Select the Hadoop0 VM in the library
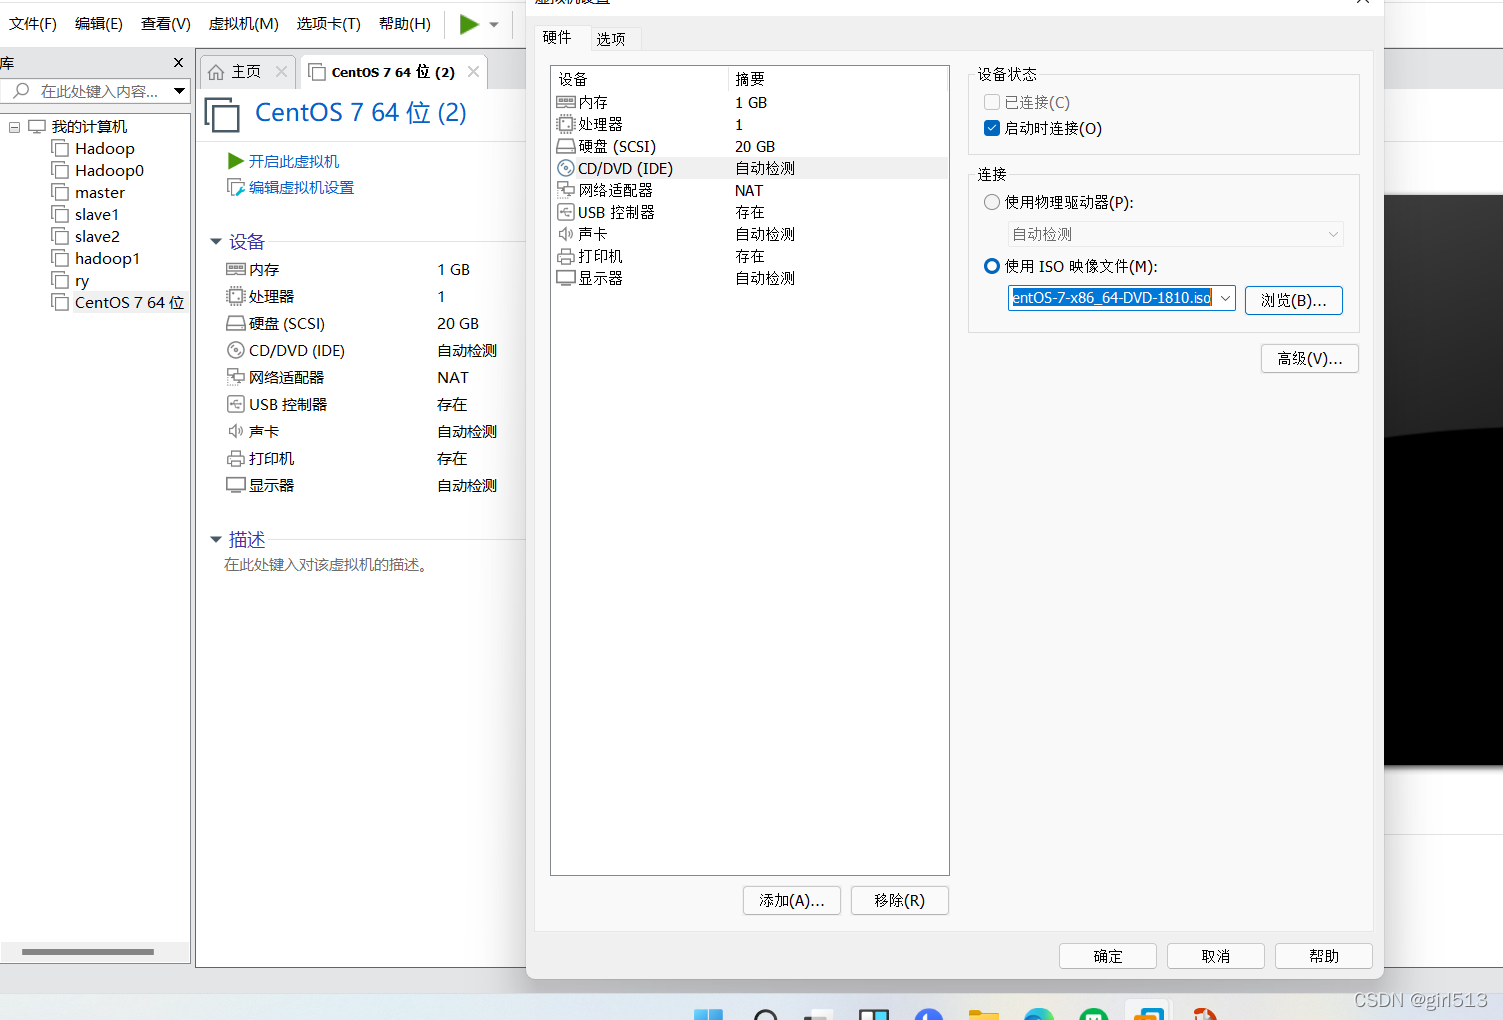 point(109,171)
